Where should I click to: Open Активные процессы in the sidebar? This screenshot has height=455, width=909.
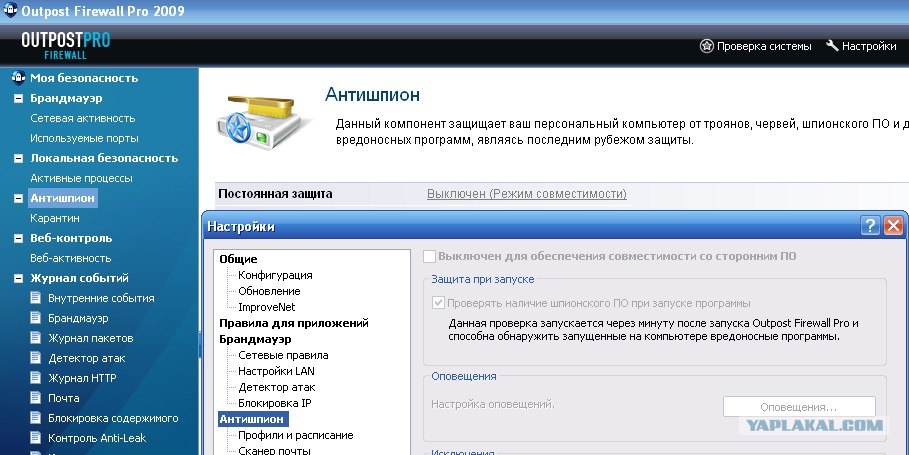pos(81,178)
